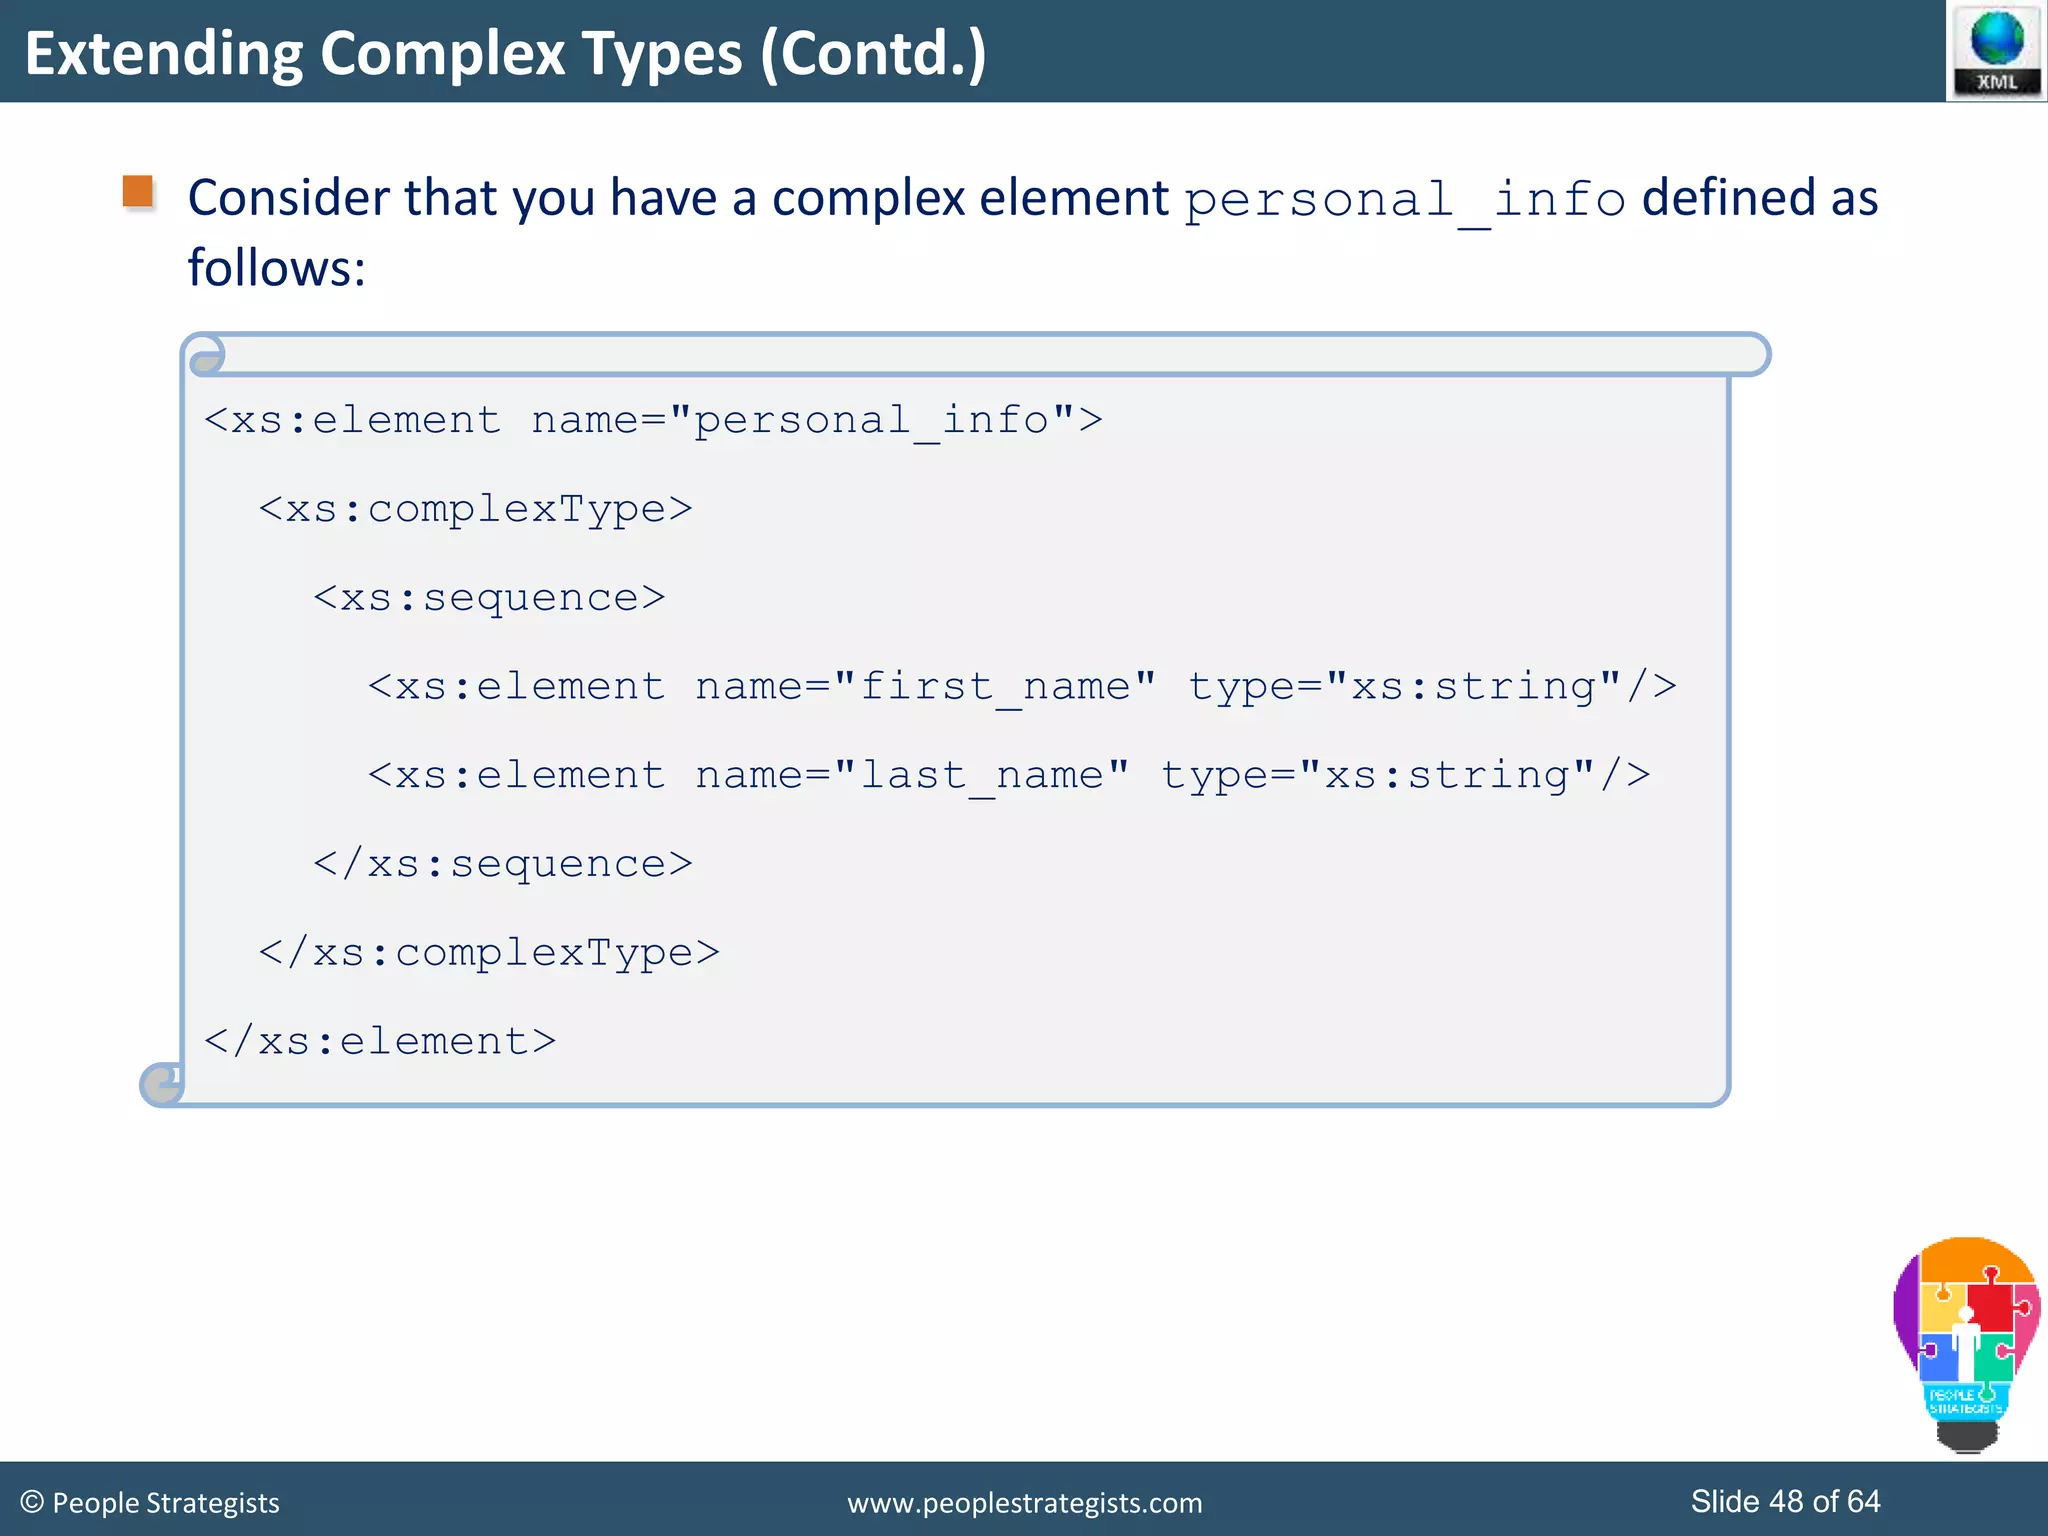The height and width of the screenshot is (1536, 2048).
Task: Click the orange square bullet marker
Action: pyautogui.click(x=138, y=192)
